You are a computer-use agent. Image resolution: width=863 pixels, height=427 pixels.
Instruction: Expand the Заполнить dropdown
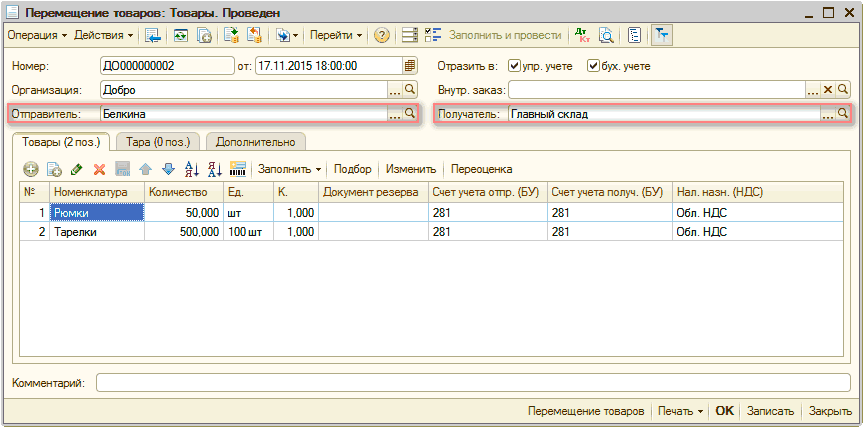tap(290, 170)
